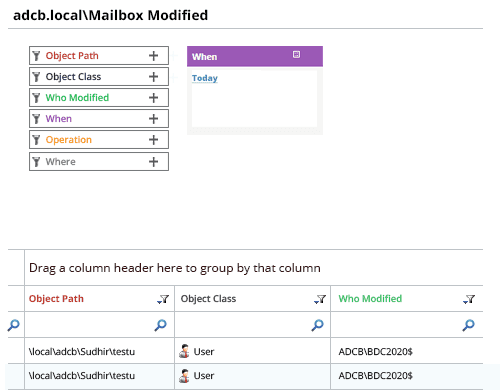Screen dimensions: 500x390
Task: Add an Operation filter with plus icon
Action: click(153, 140)
